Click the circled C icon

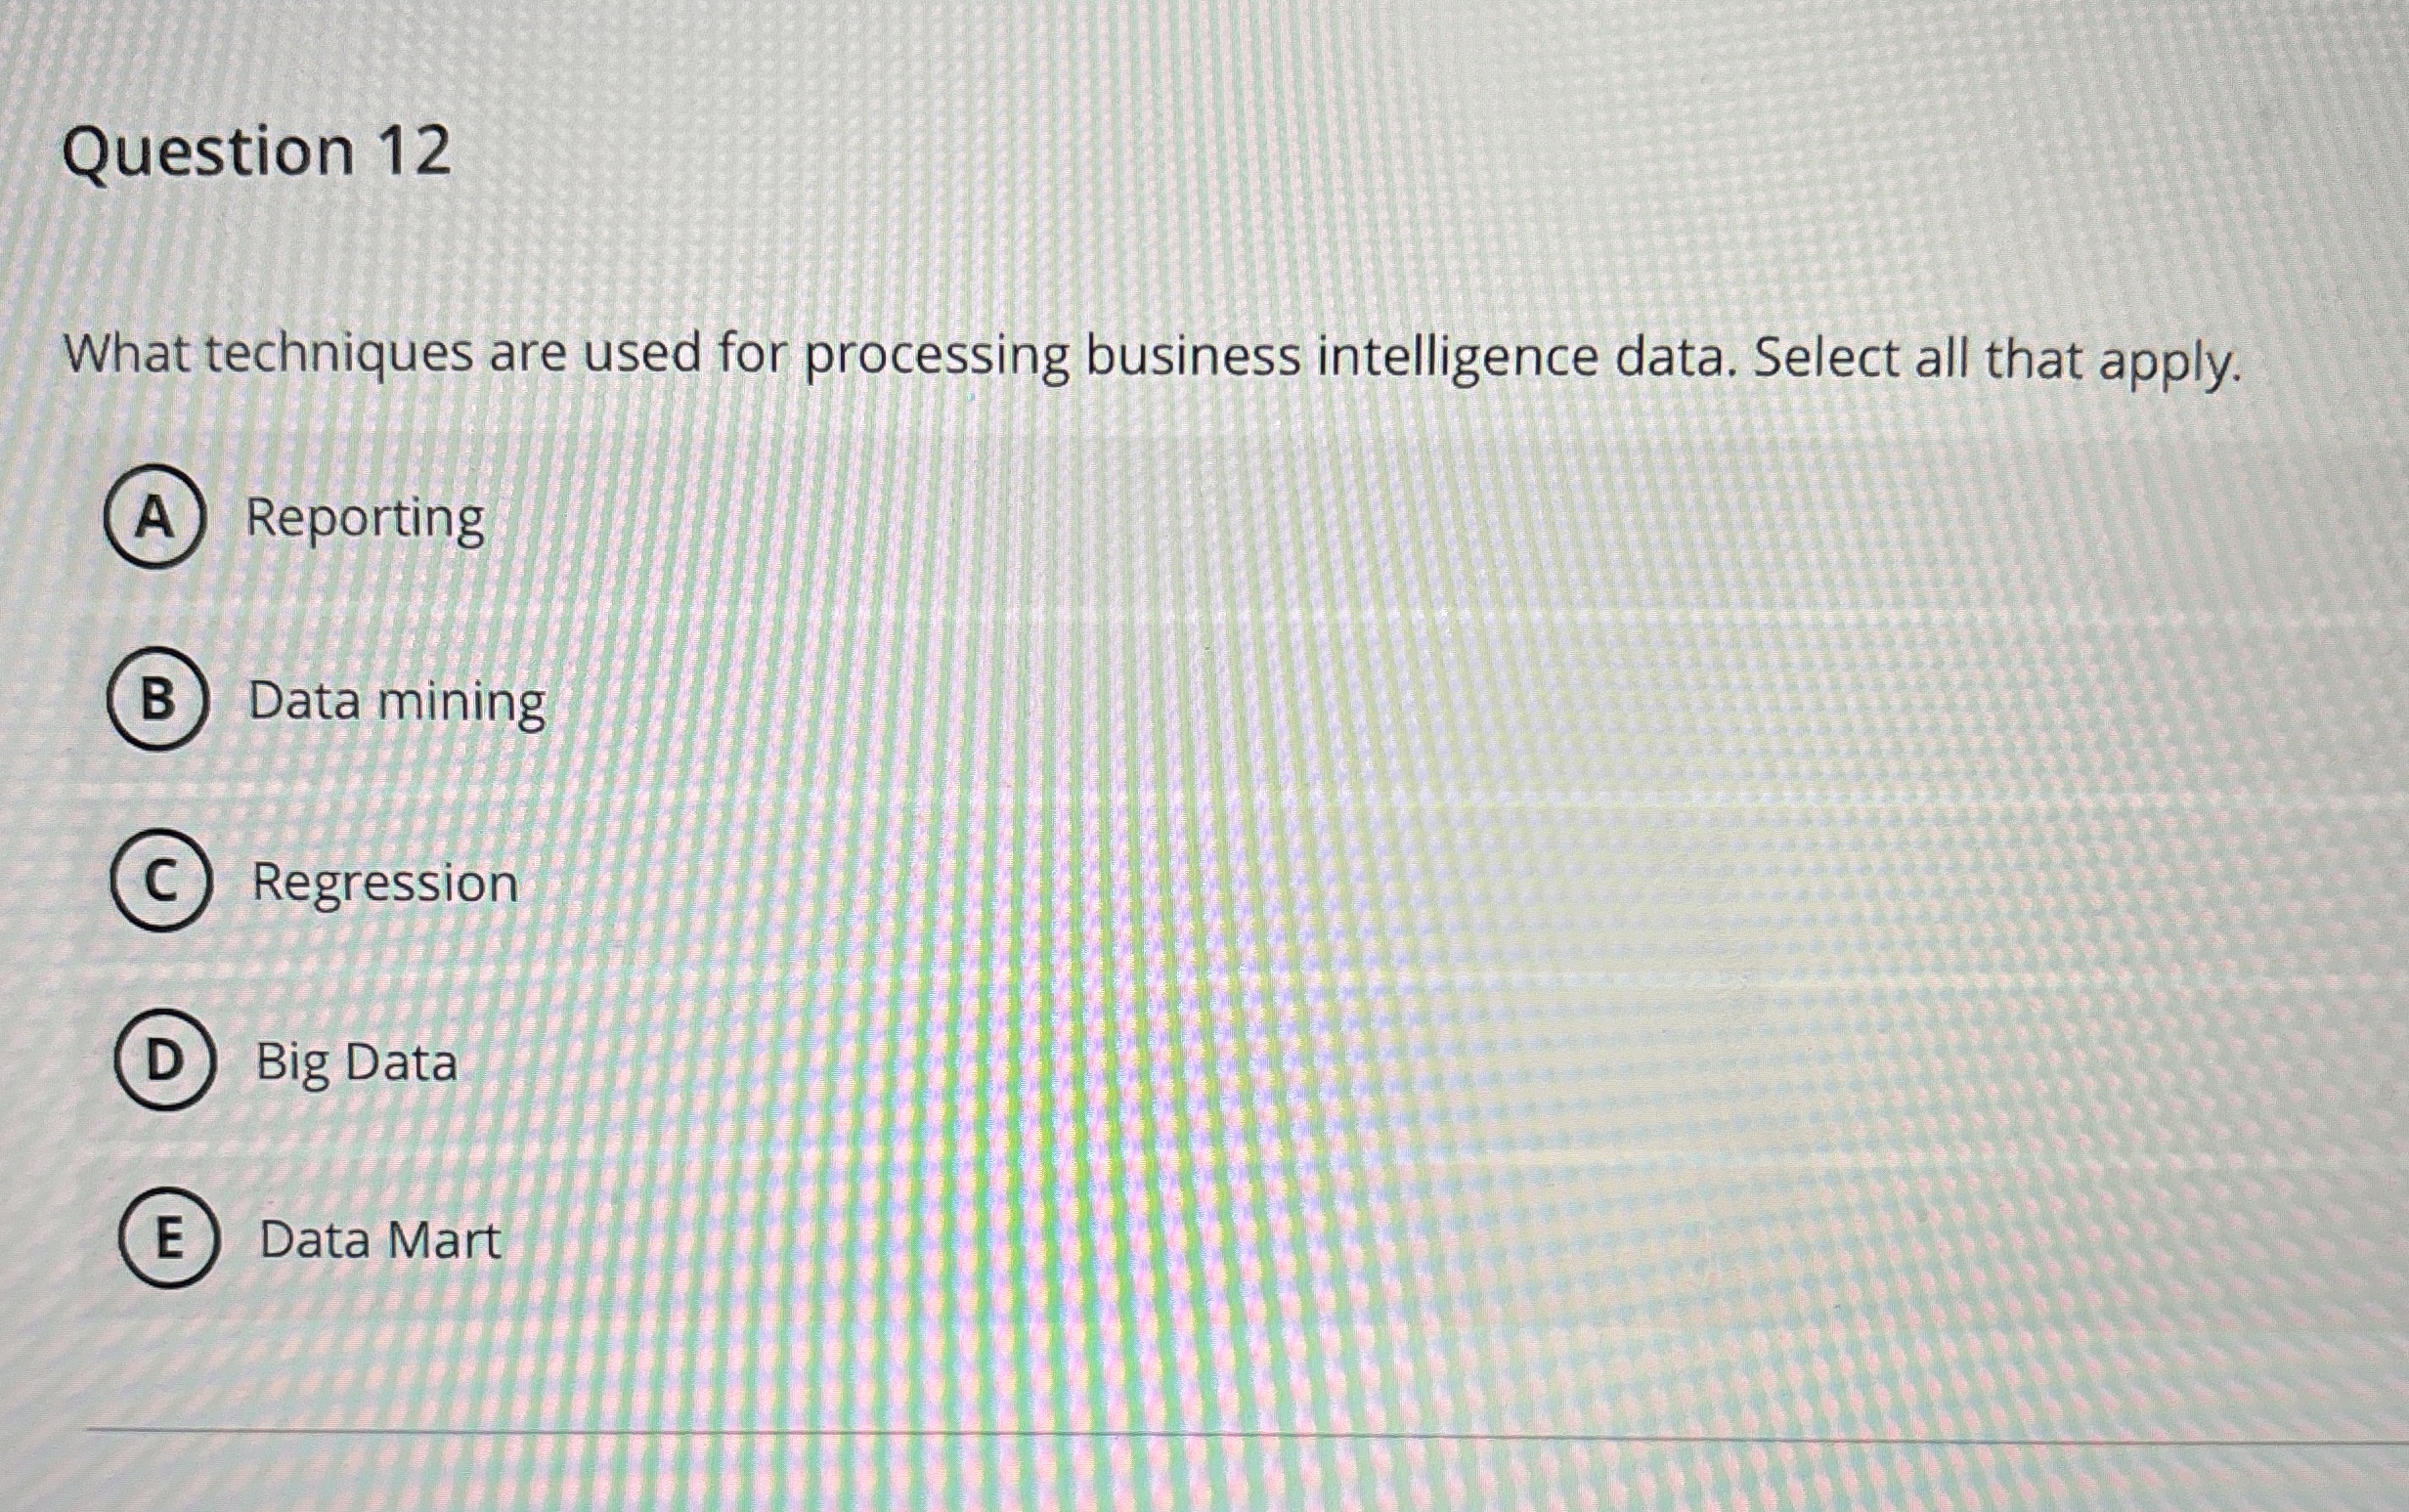(x=162, y=884)
